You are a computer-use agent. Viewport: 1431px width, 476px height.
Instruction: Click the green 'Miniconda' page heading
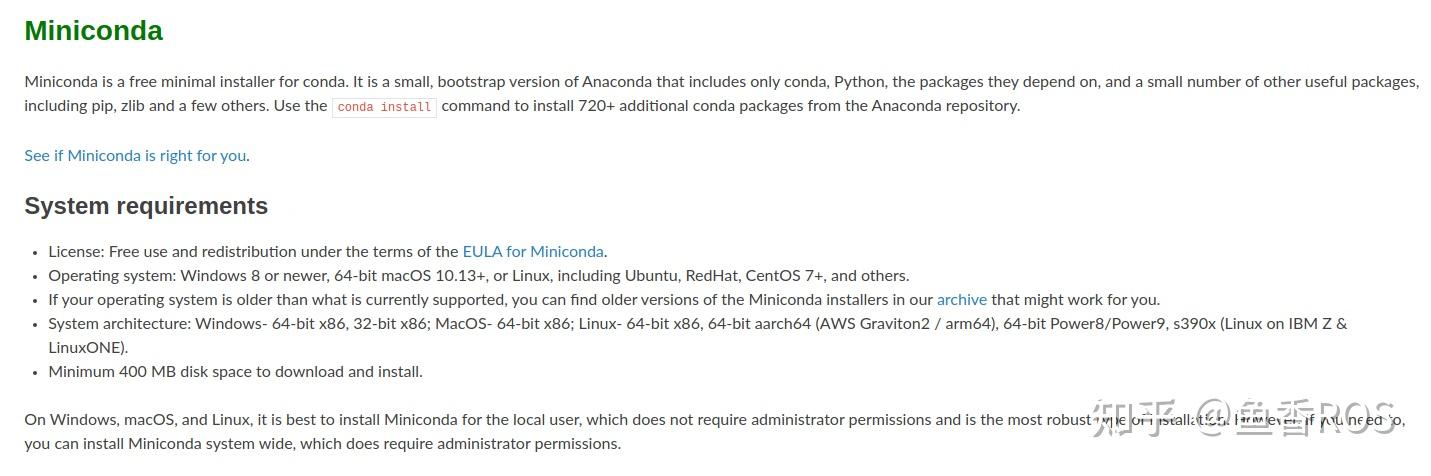click(93, 31)
